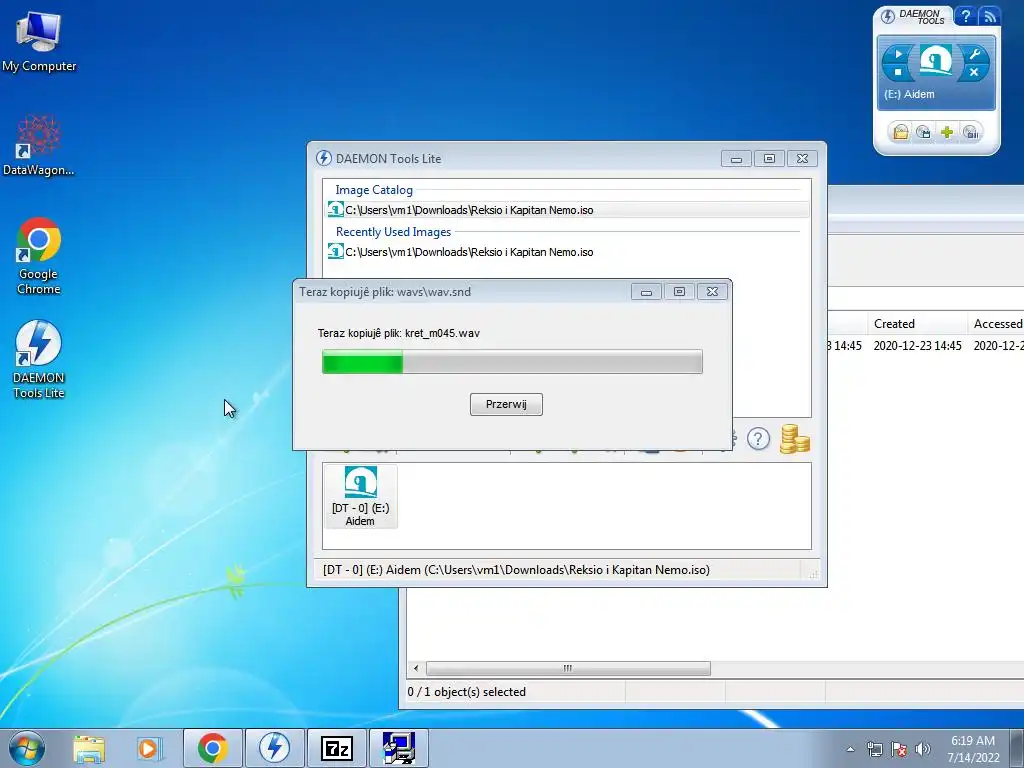The height and width of the screenshot is (768, 1024).
Task: Select Image Catalog entry Reksio i Kapitan Nemo.iso
Action: [567, 210]
